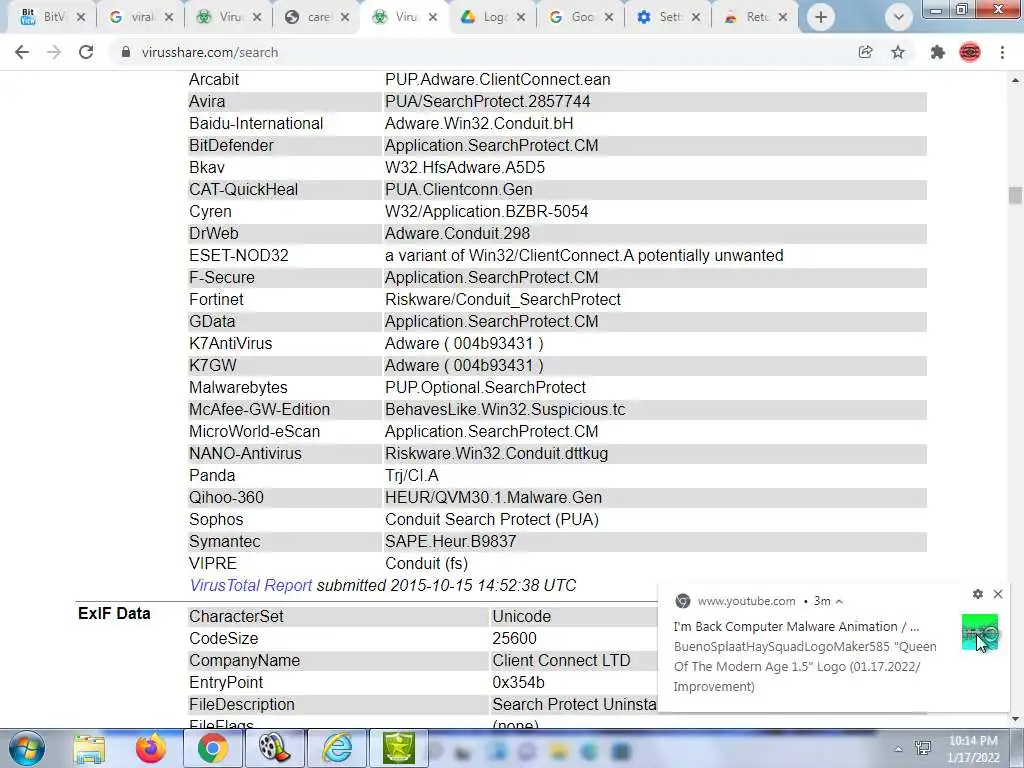This screenshot has width=1024, height=768.
Task: Open the Windows Start menu
Action: 26,748
